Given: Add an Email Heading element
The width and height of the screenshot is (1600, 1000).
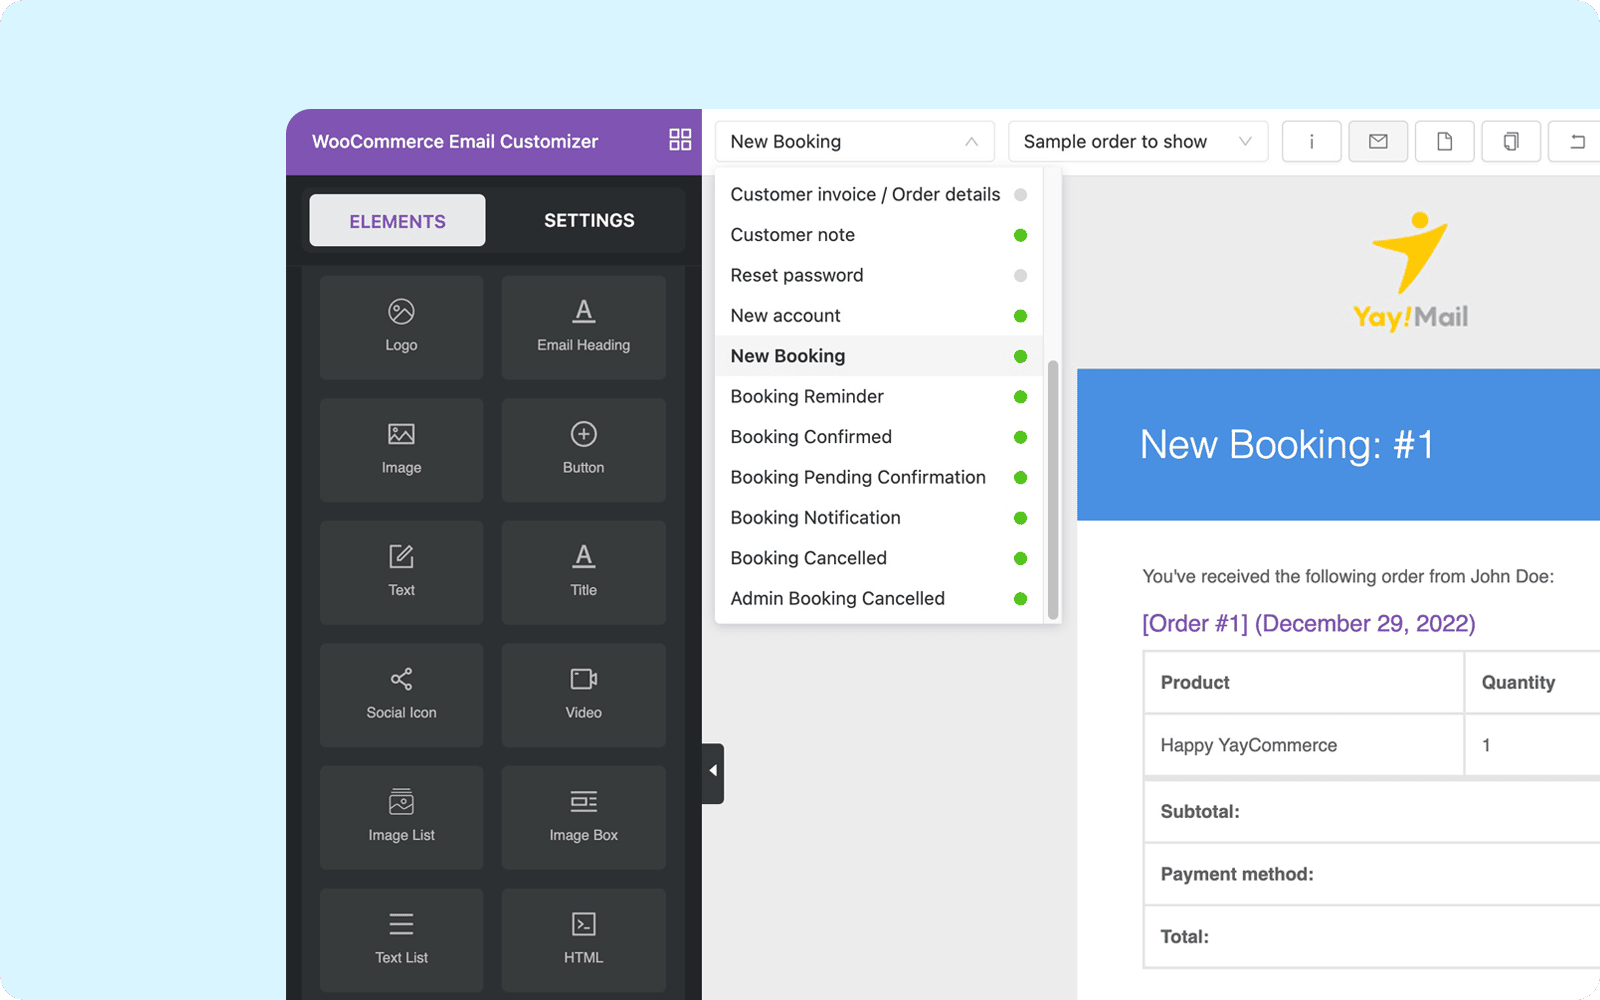Looking at the screenshot, I should coord(583,327).
